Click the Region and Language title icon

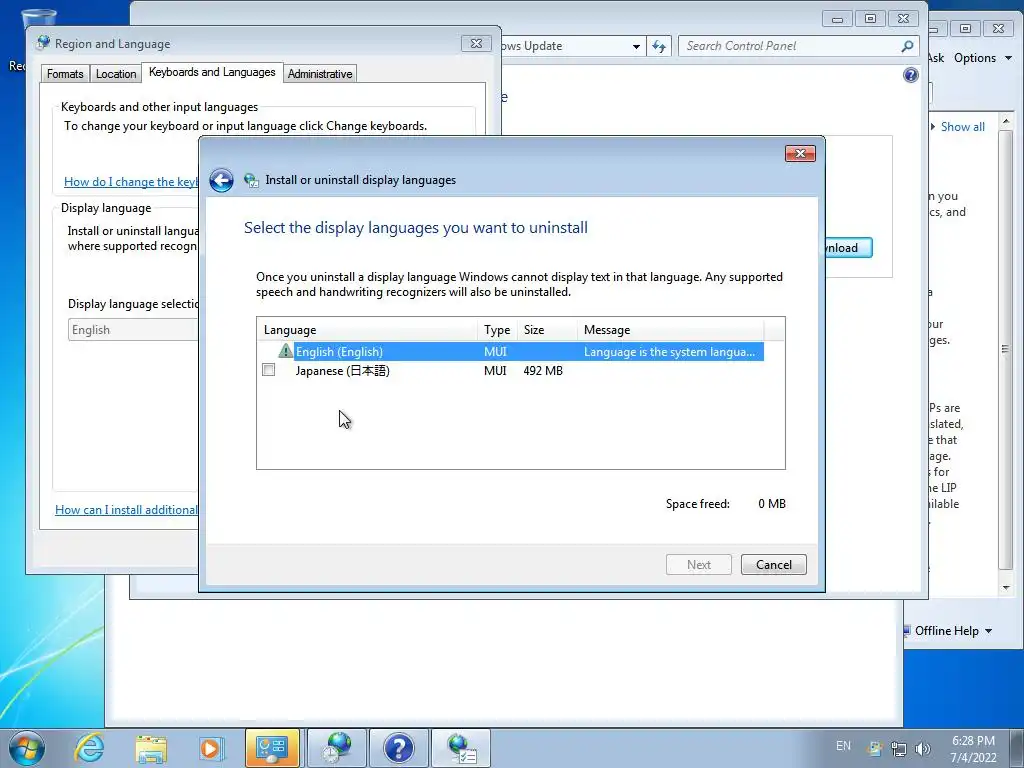pos(43,43)
